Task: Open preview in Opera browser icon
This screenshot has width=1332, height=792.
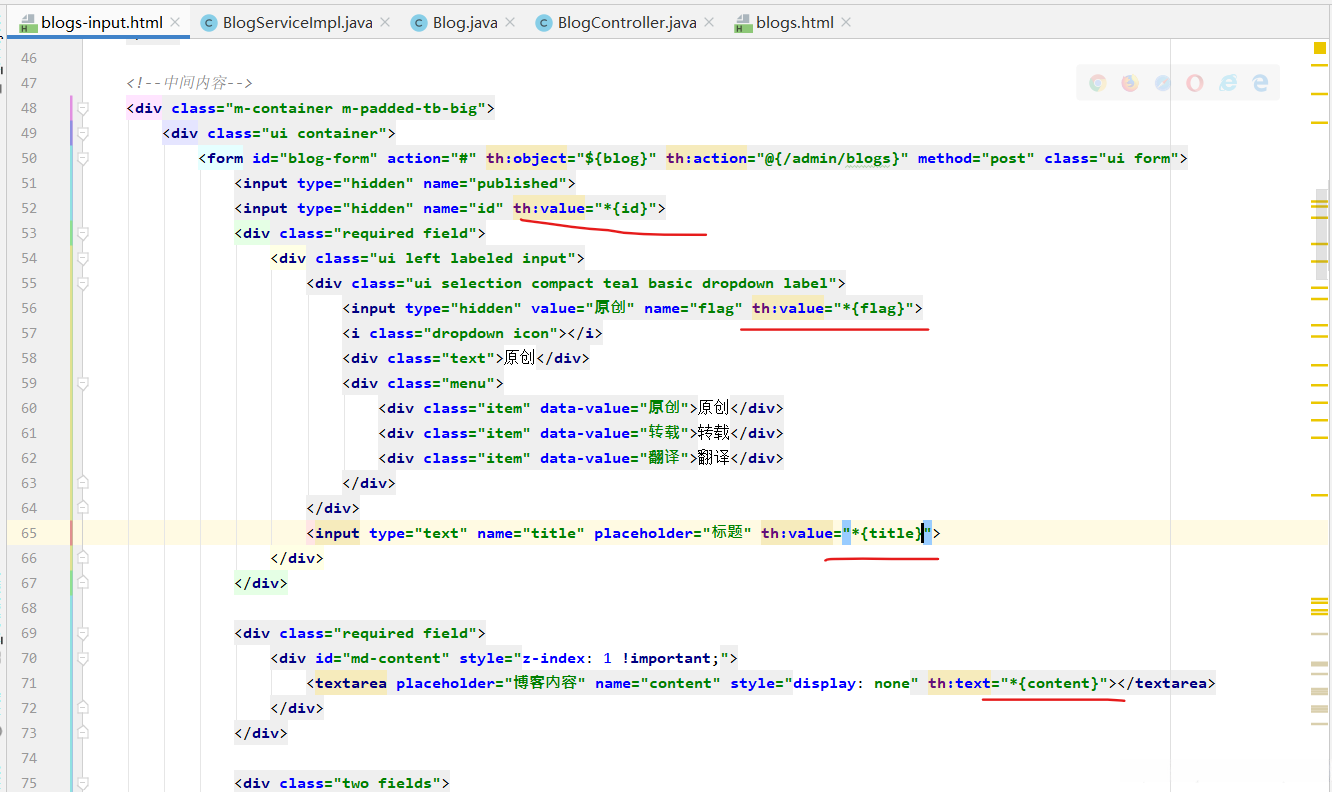Action: pyautogui.click(x=1195, y=84)
